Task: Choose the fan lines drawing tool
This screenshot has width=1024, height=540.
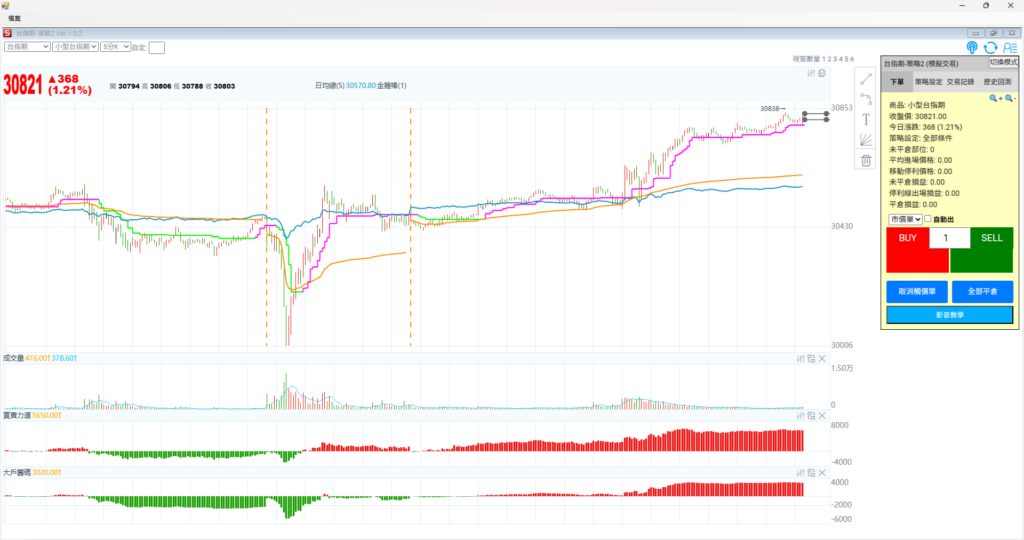Action: pos(866,139)
